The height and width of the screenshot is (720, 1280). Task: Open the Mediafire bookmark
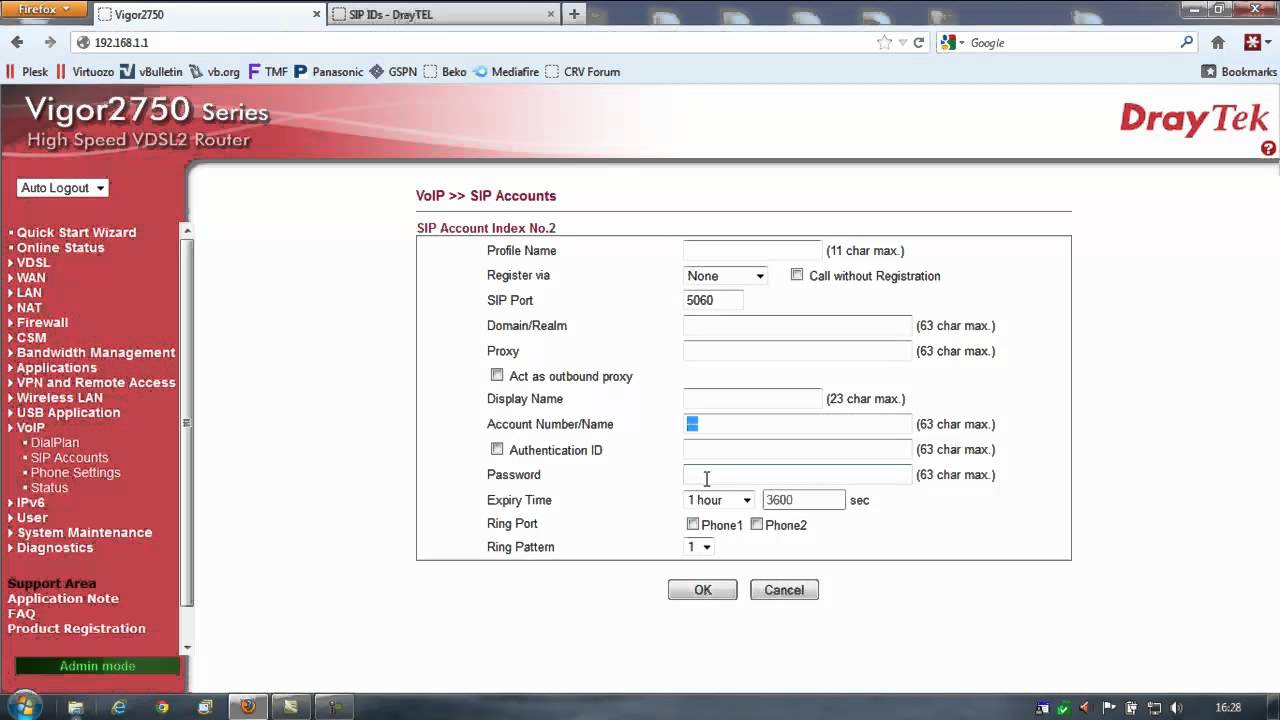[x=506, y=72]
